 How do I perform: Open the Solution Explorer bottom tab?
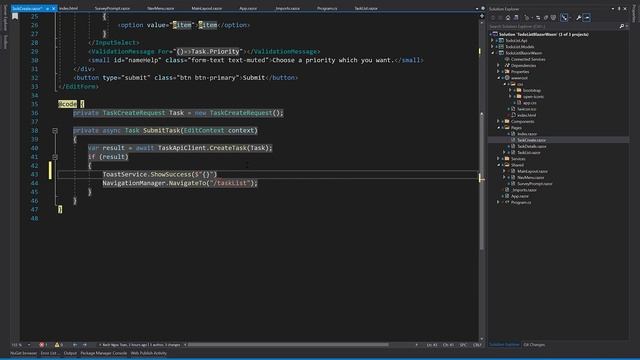[504, 345]
